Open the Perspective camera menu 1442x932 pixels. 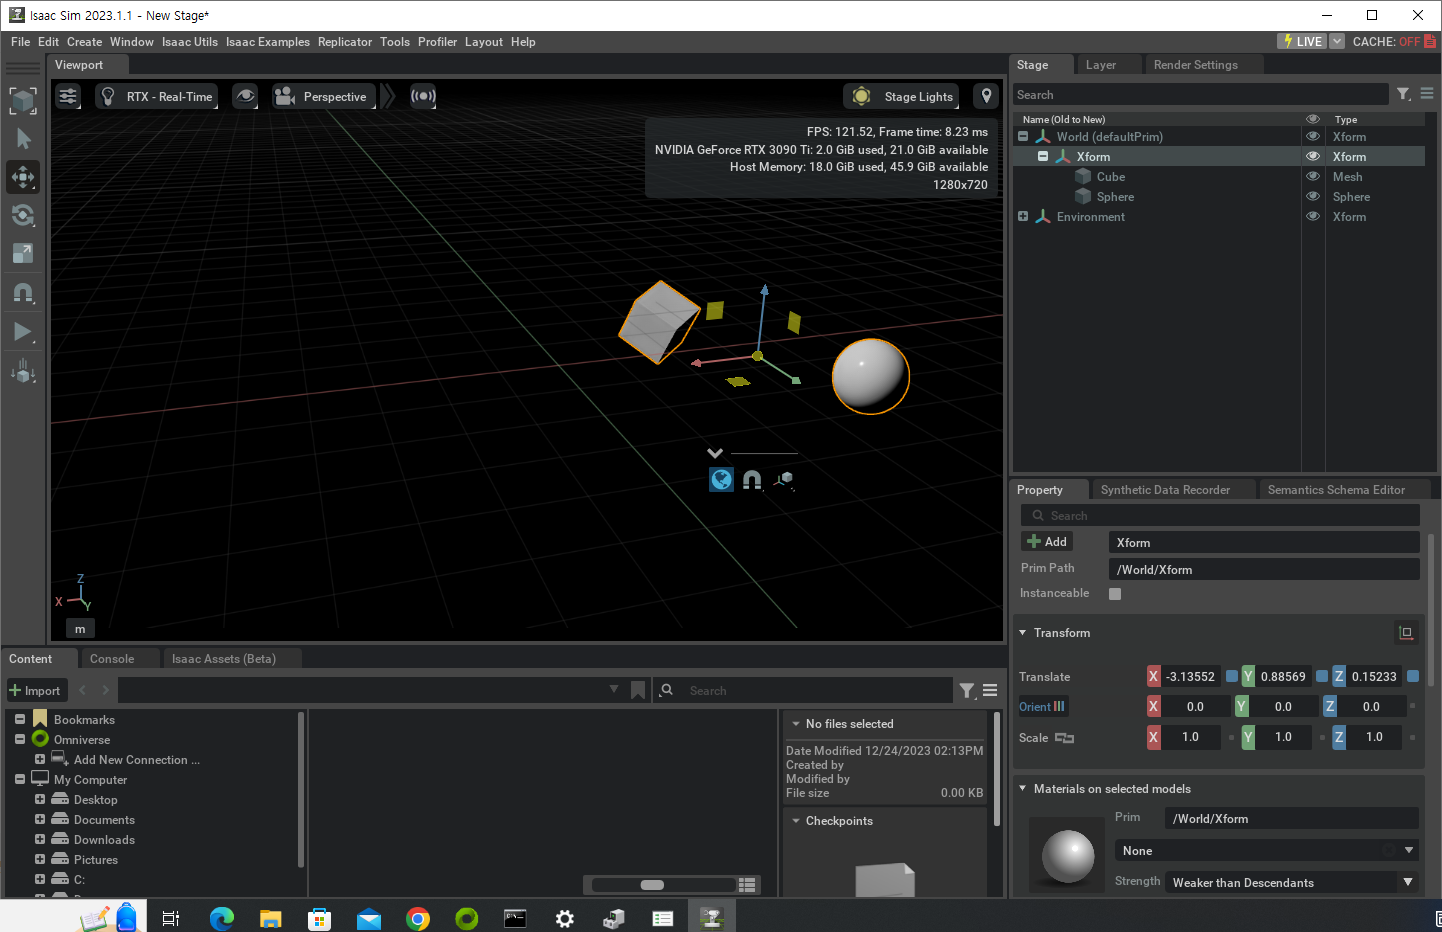324,96
